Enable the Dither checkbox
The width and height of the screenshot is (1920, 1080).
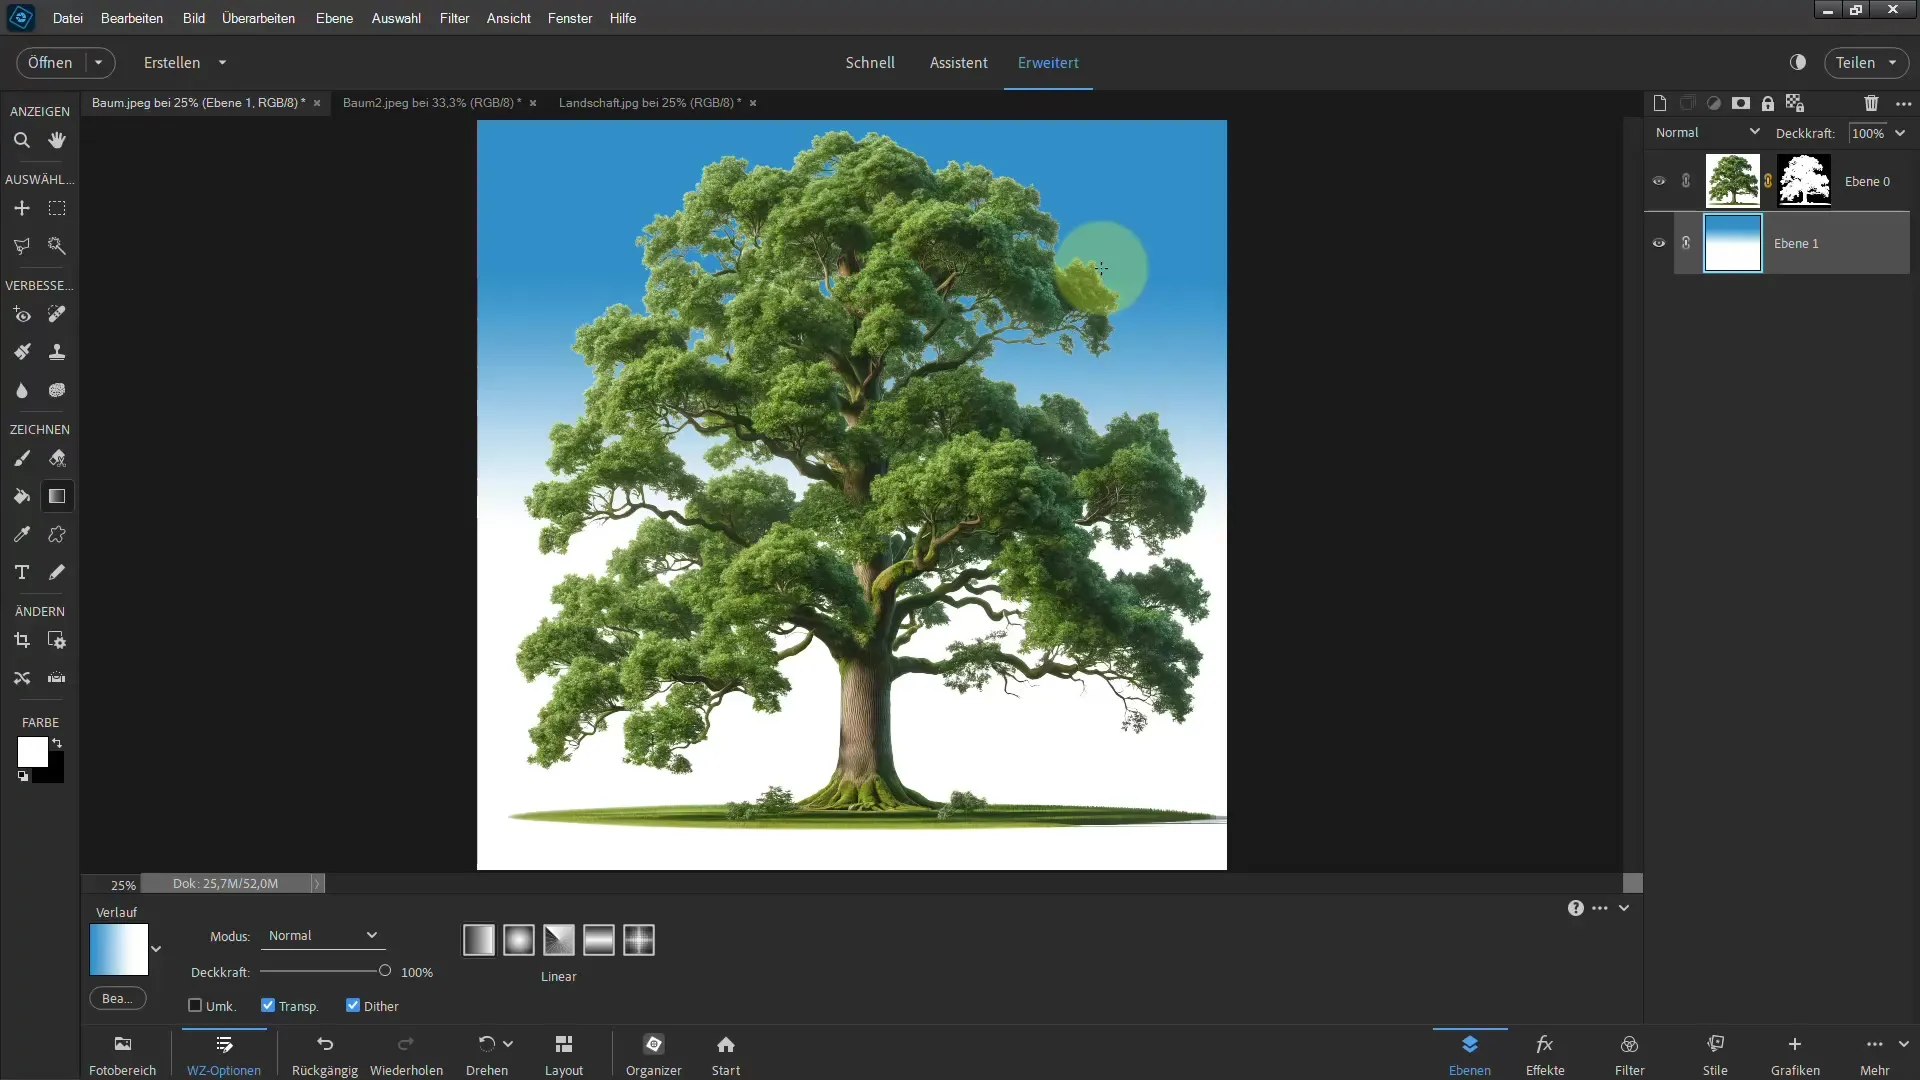[x=352, y=1006]
